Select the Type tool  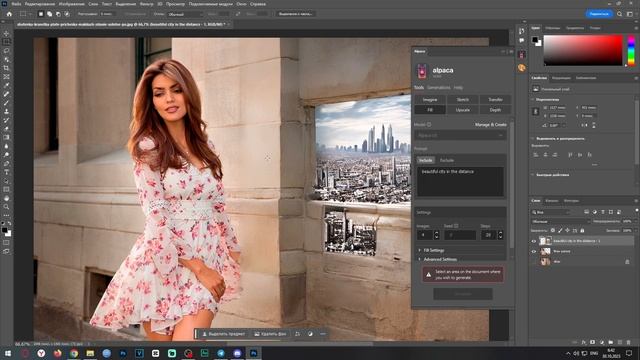[x=6, y=172]
